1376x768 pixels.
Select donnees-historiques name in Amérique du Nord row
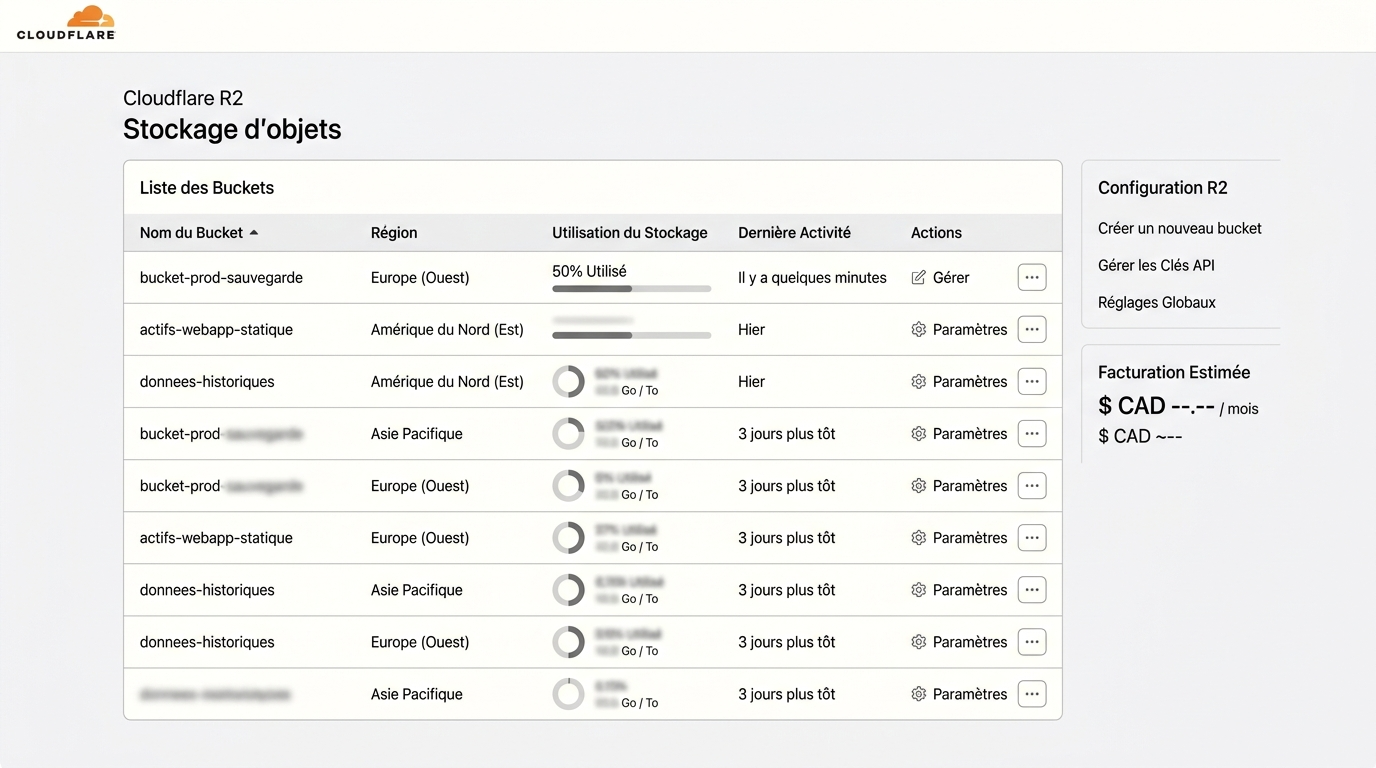[207, 381]
